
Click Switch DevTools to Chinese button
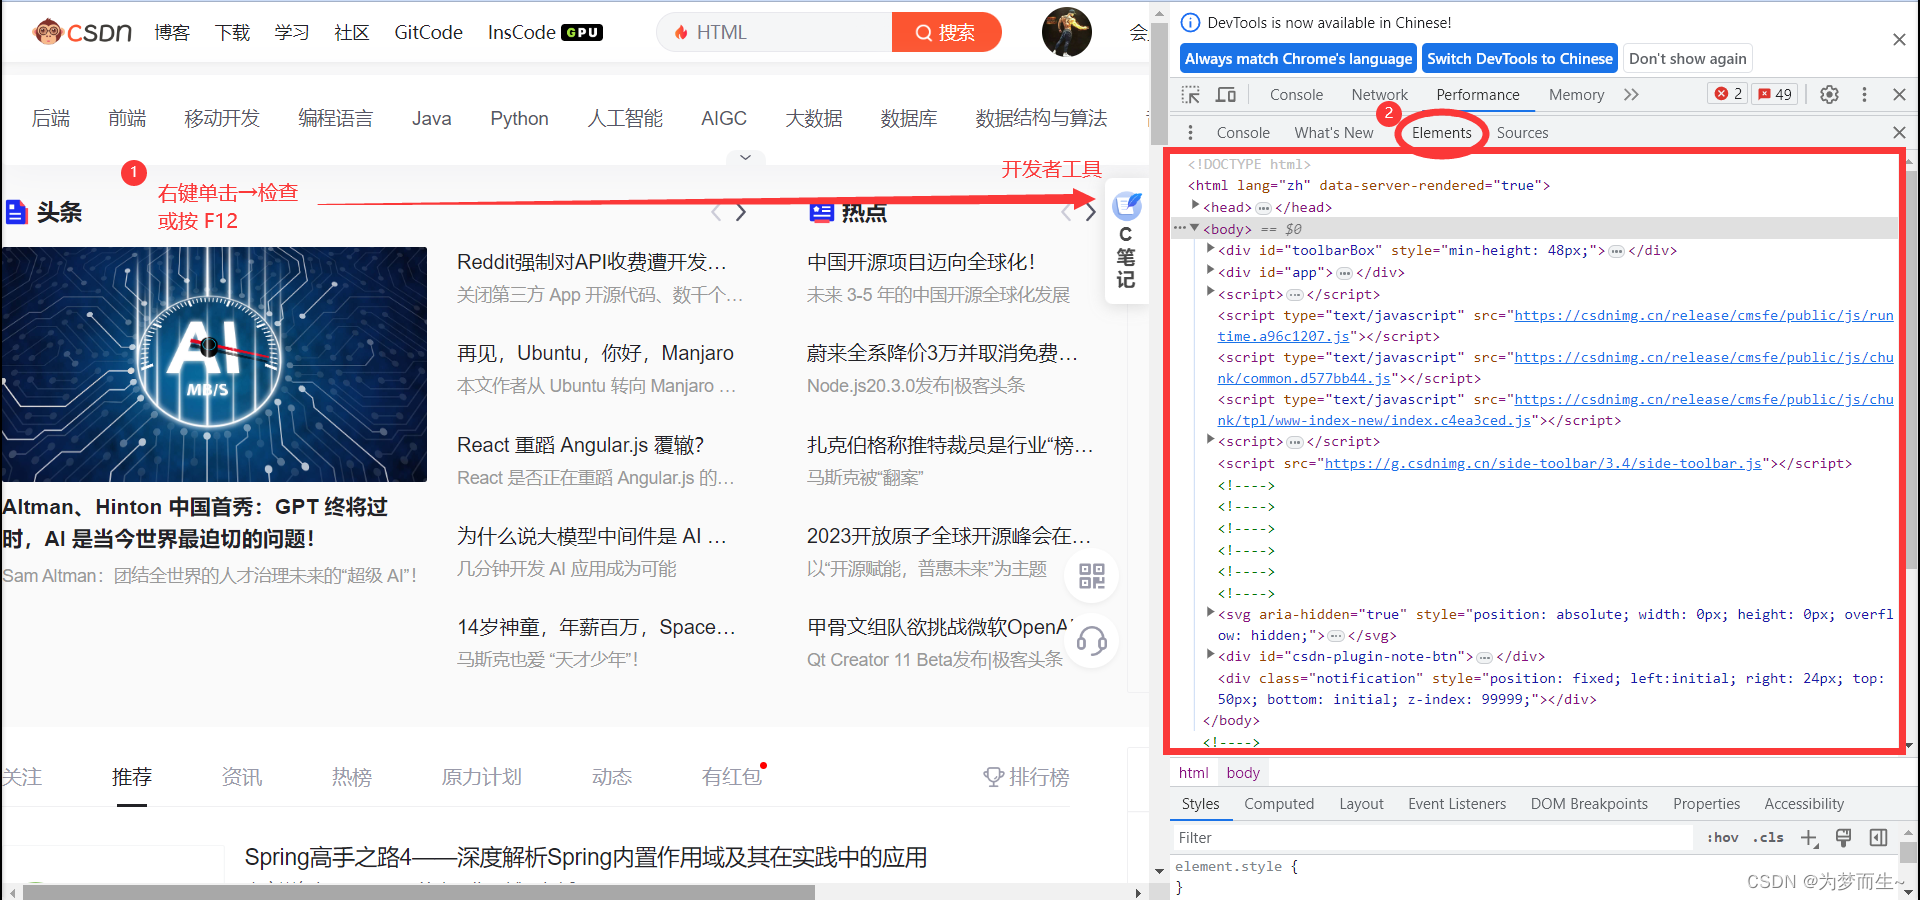pyautogui.click(x=1519, y=59)
